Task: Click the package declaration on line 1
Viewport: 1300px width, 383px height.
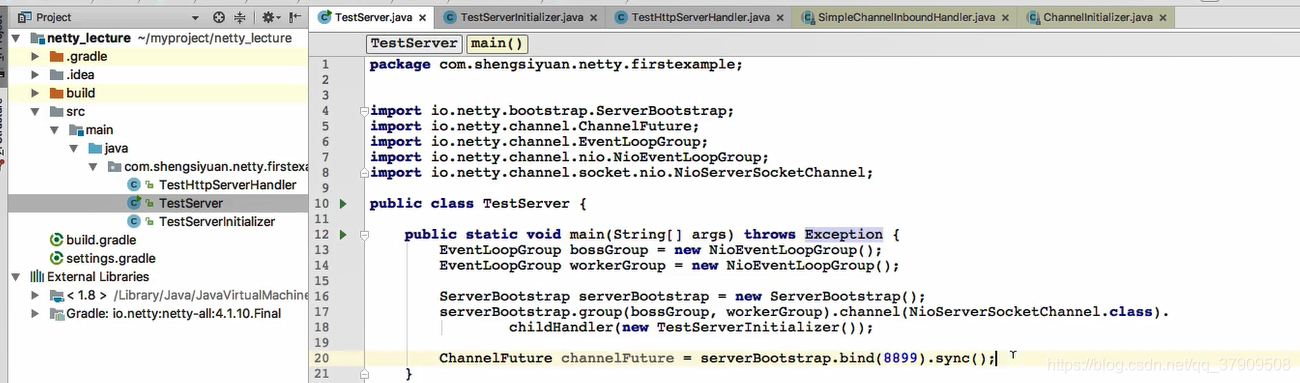Action: [557, 65]
